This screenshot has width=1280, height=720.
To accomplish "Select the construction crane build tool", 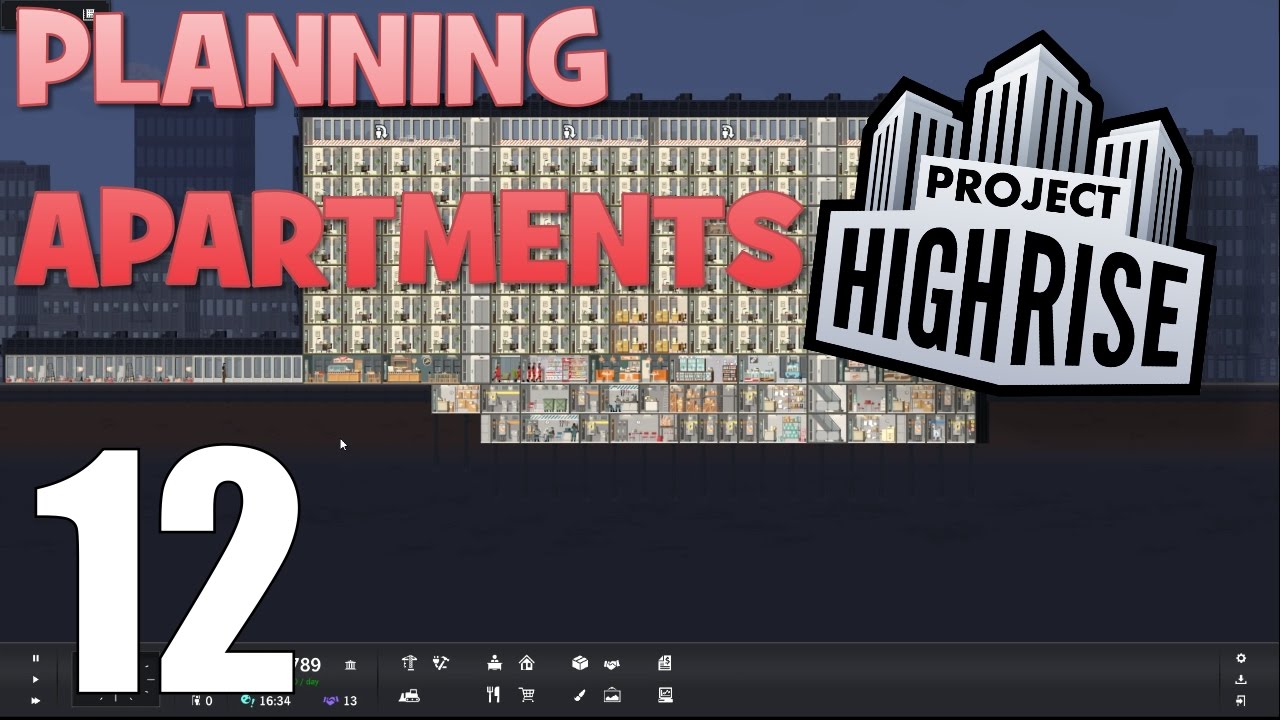I will 408,663.
